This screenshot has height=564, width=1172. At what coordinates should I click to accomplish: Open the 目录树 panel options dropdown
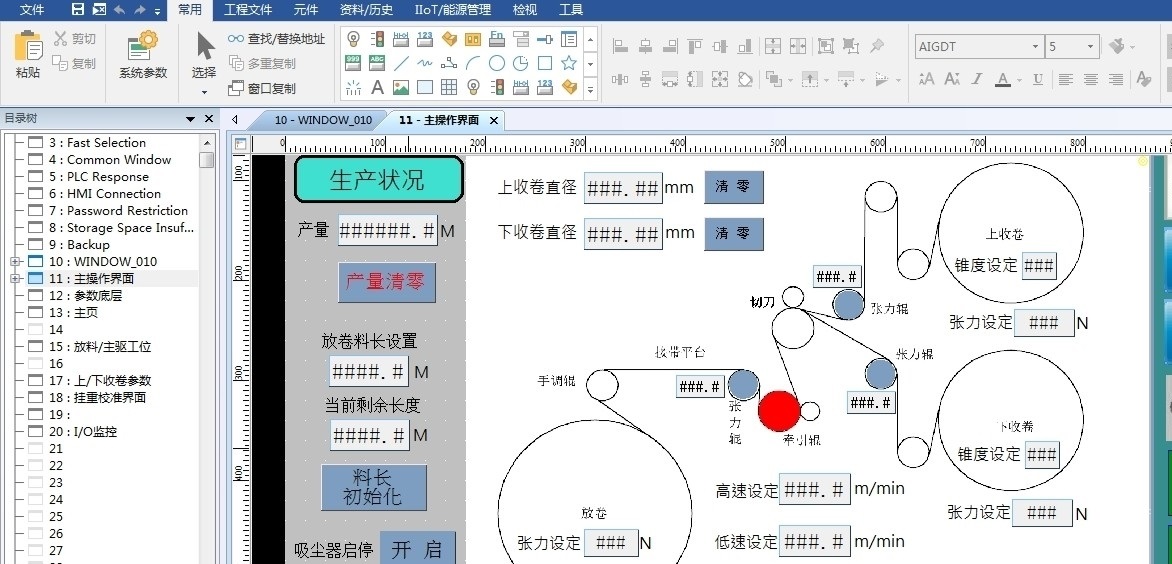pyautogui.click(x=191, y=119)
